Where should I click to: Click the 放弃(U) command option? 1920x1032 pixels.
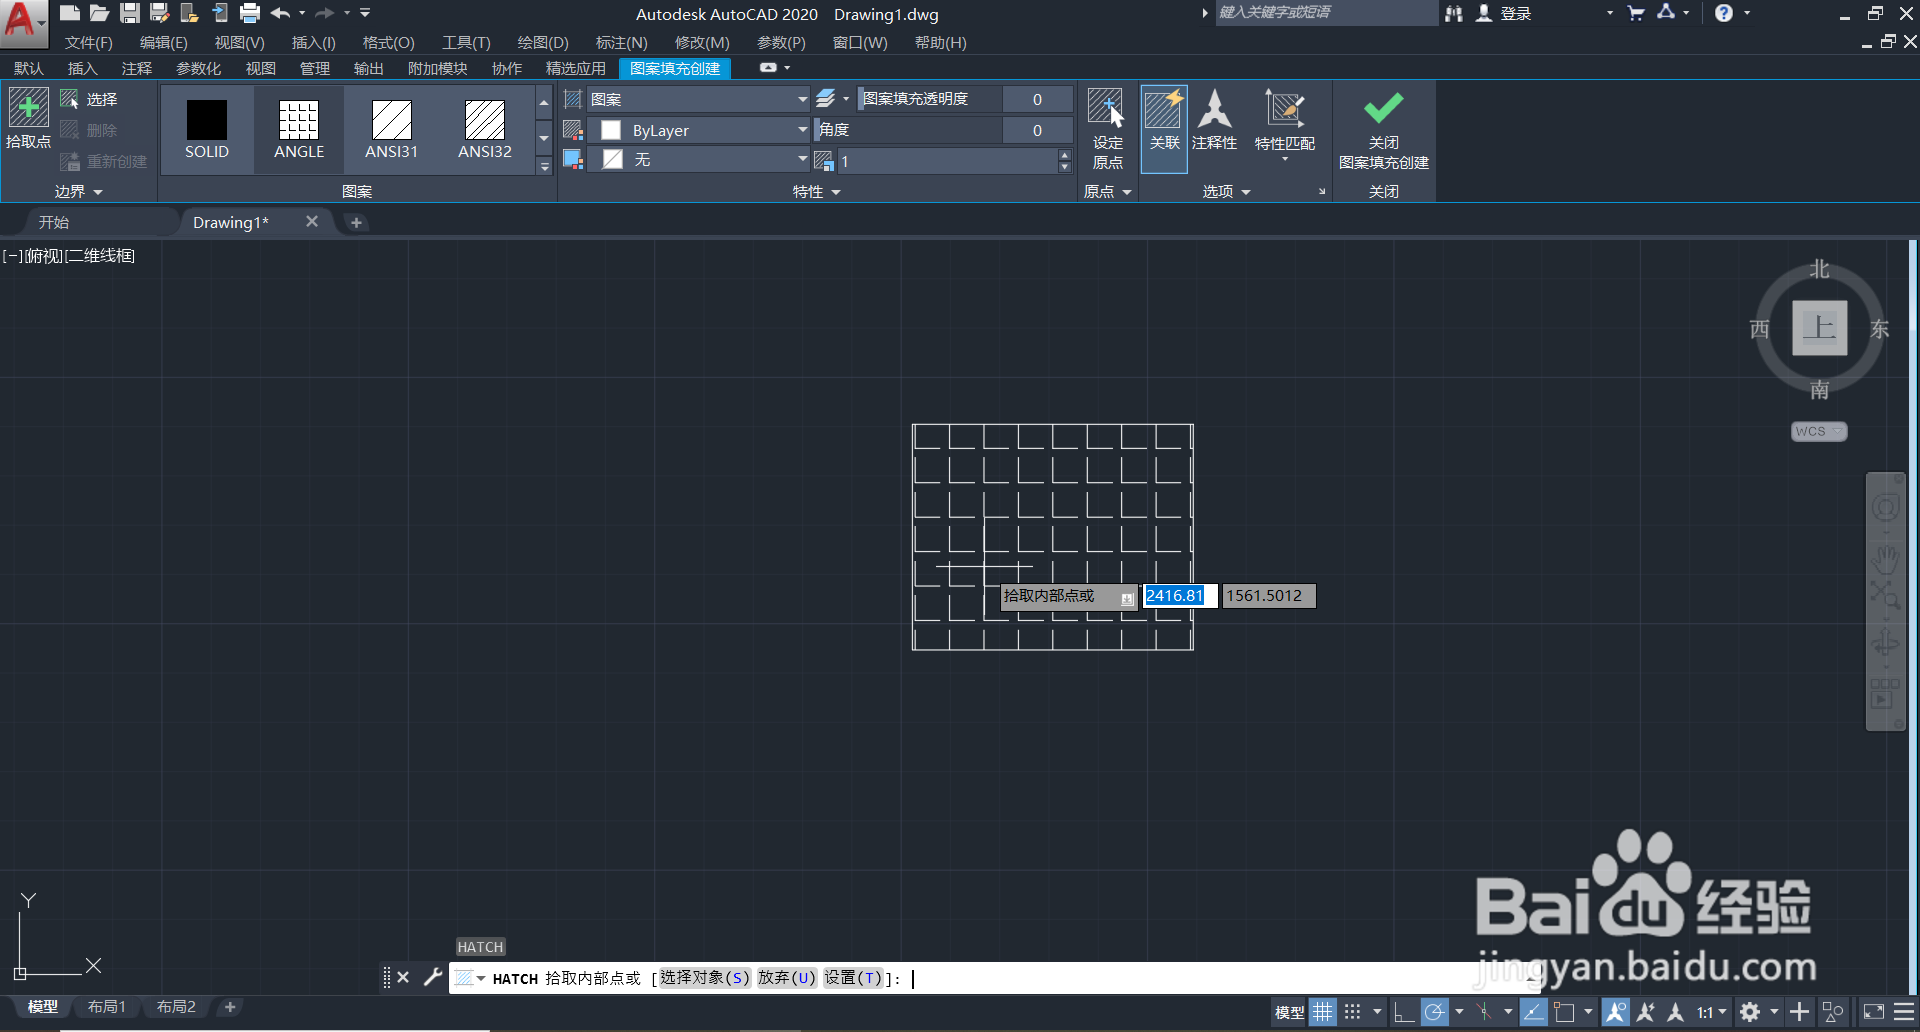pyautogui.click(x=787, y=978)
